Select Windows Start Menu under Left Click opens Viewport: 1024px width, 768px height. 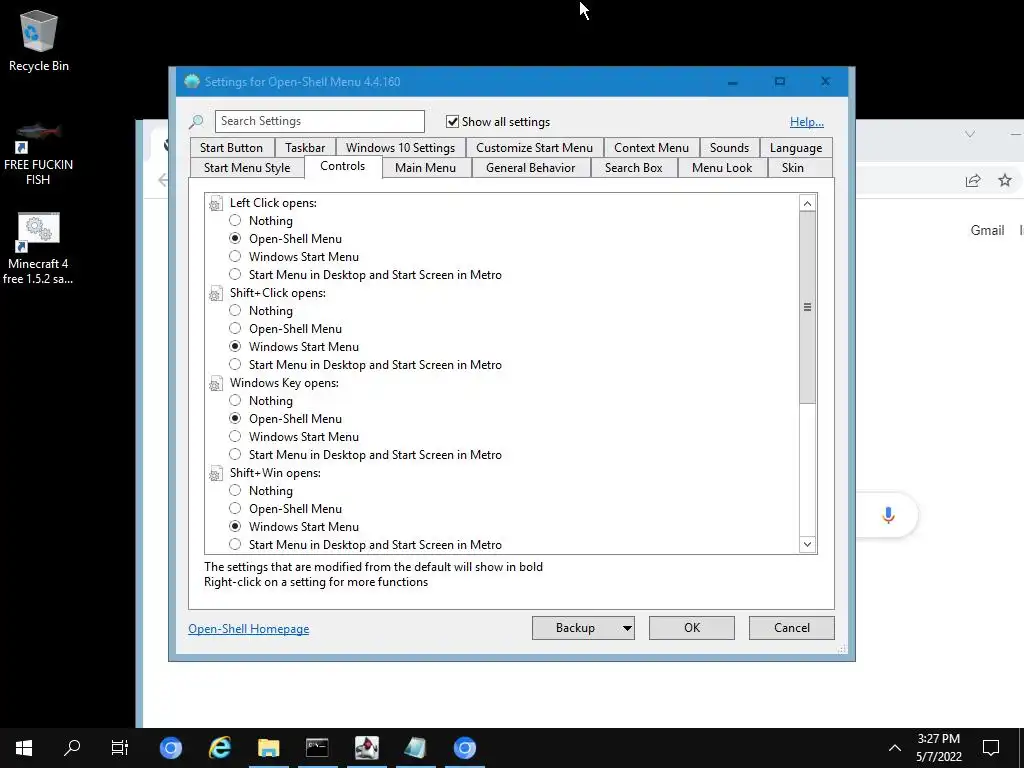click(x=235, y=257)
